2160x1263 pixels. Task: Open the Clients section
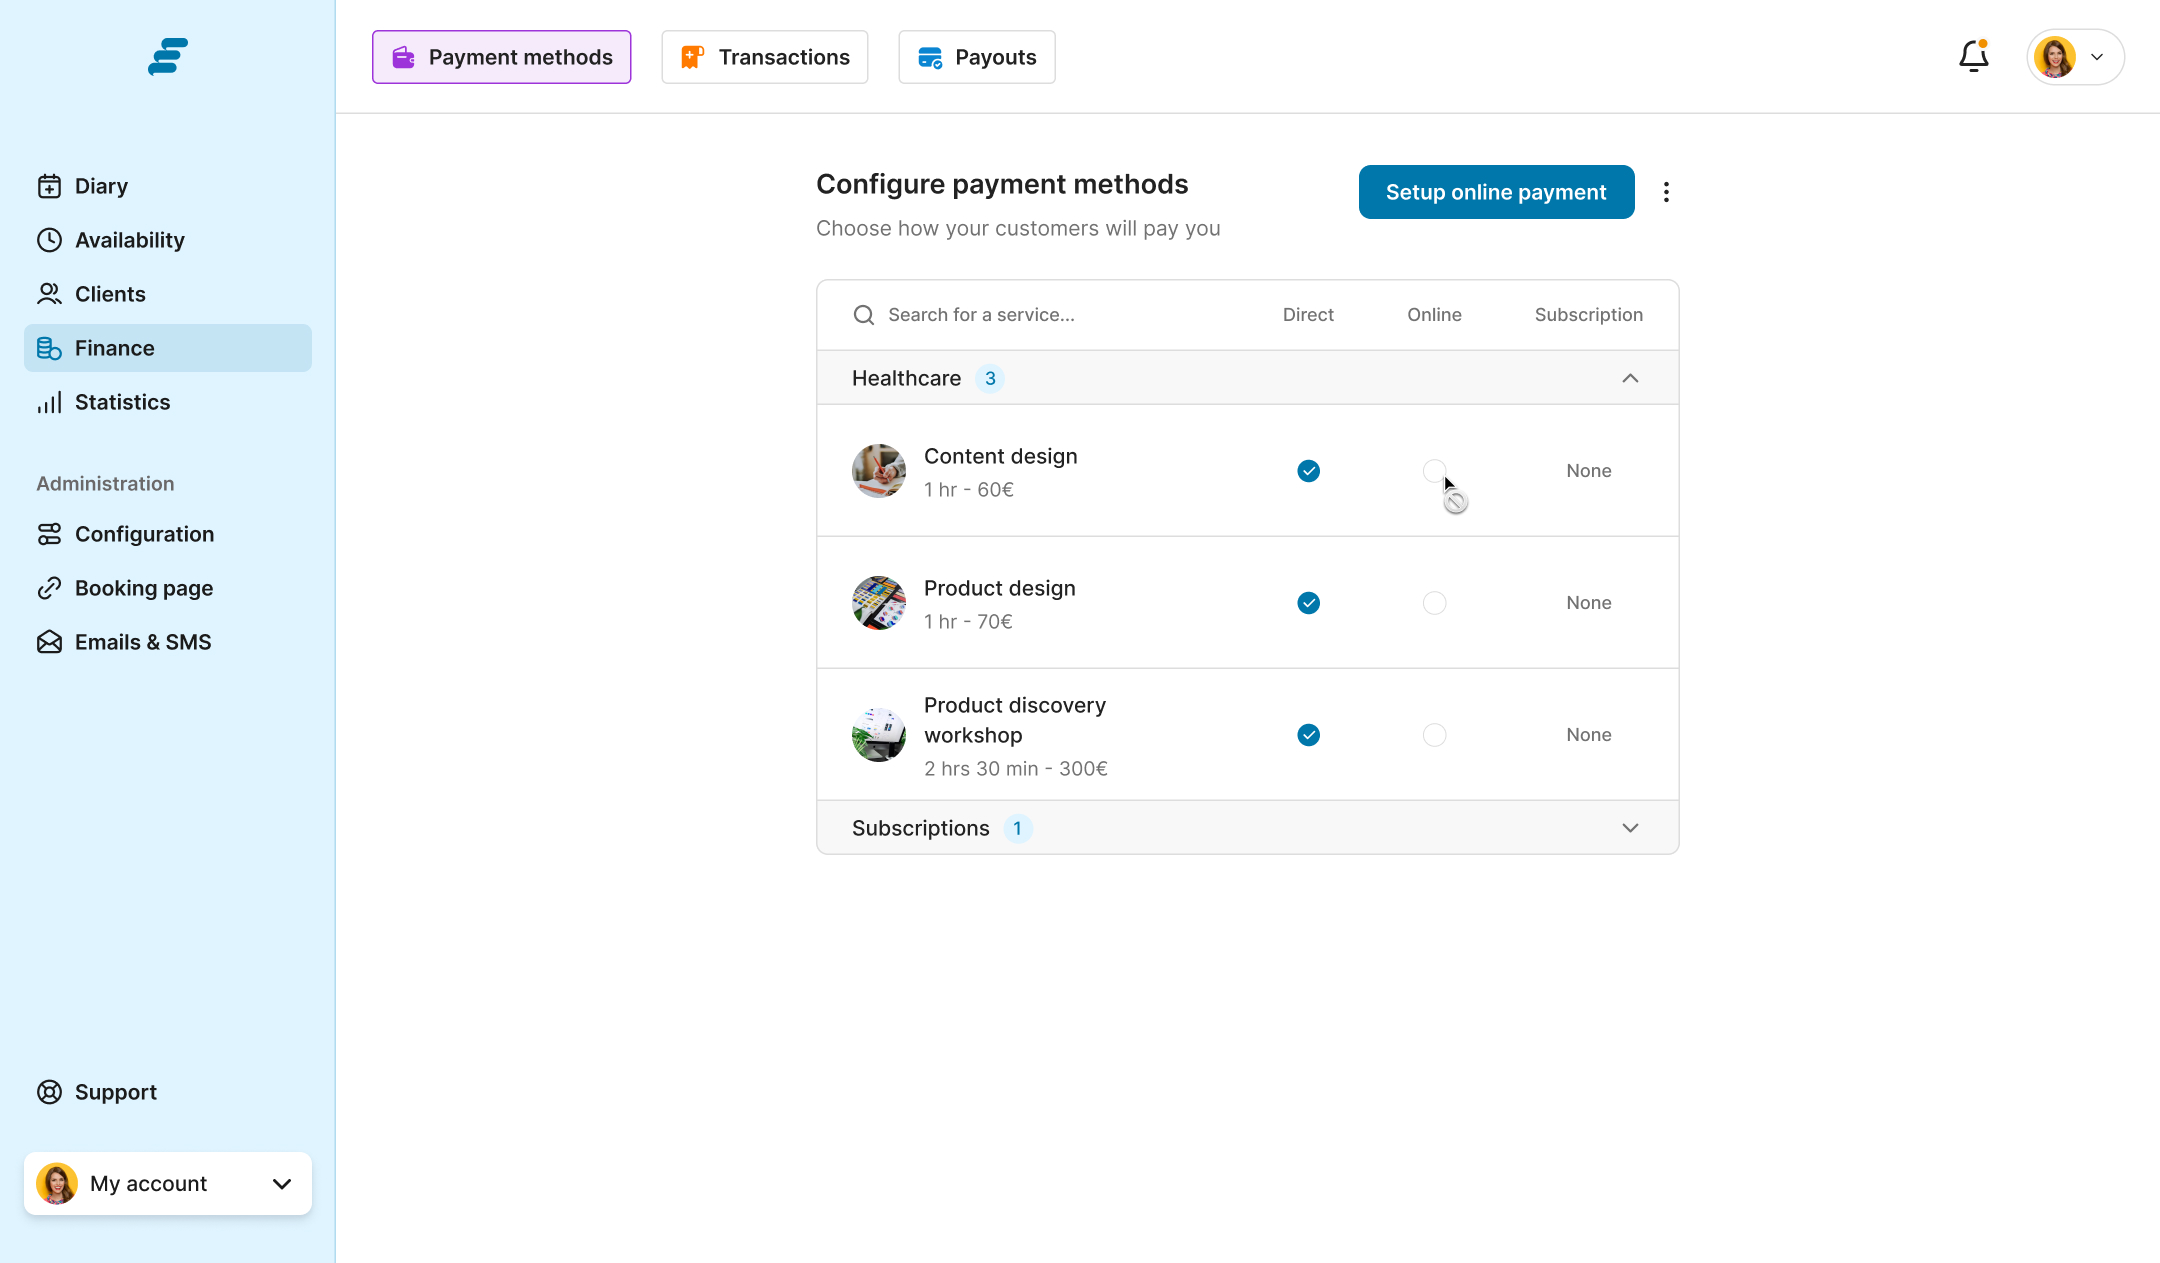109,294
